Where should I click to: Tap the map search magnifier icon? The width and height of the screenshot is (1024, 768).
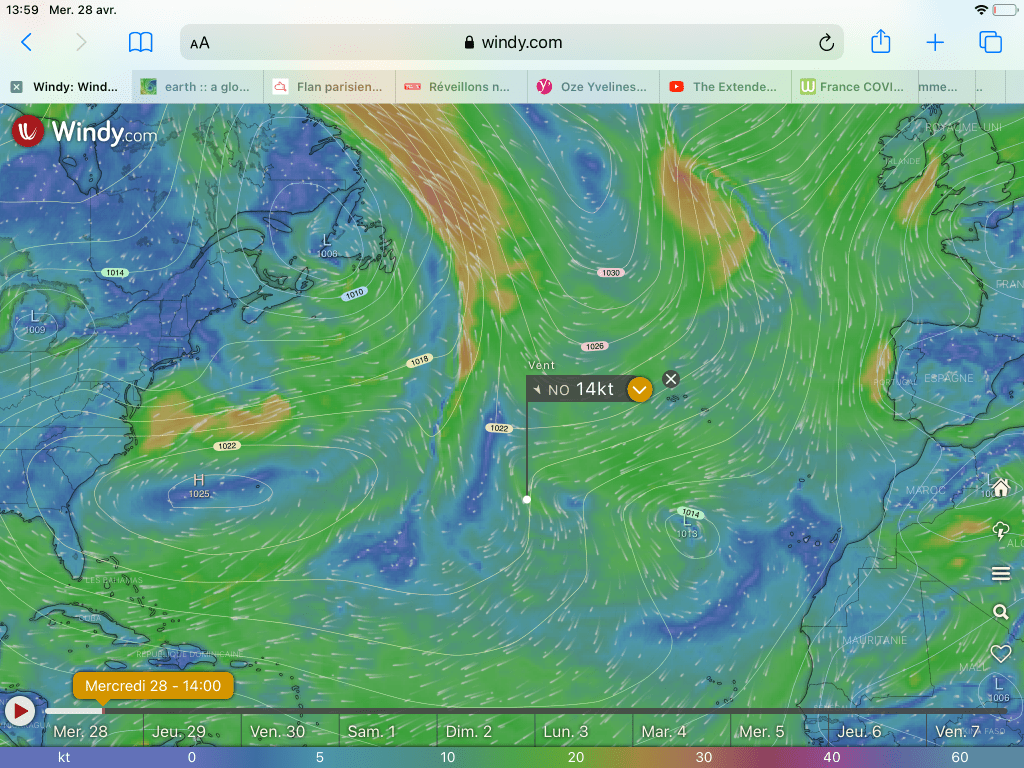[x=1000, y=612]
